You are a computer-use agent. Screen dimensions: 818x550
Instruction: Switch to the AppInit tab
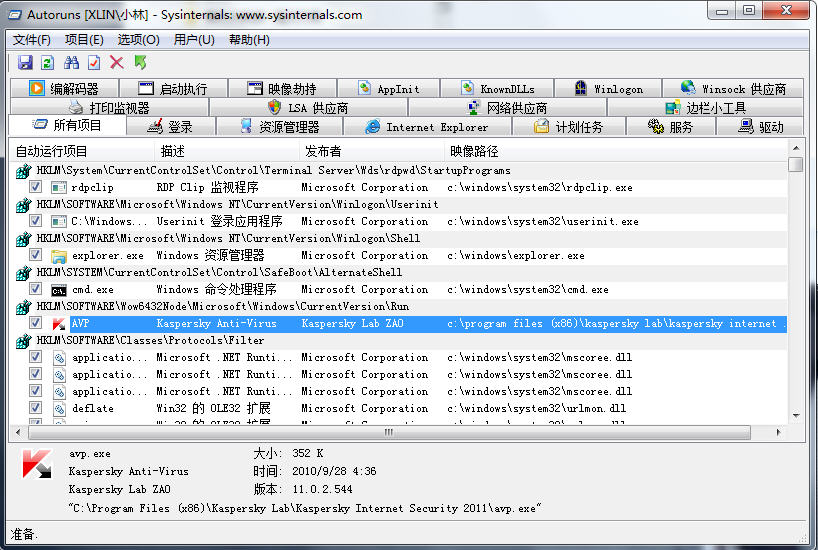[x=389, y=88]
